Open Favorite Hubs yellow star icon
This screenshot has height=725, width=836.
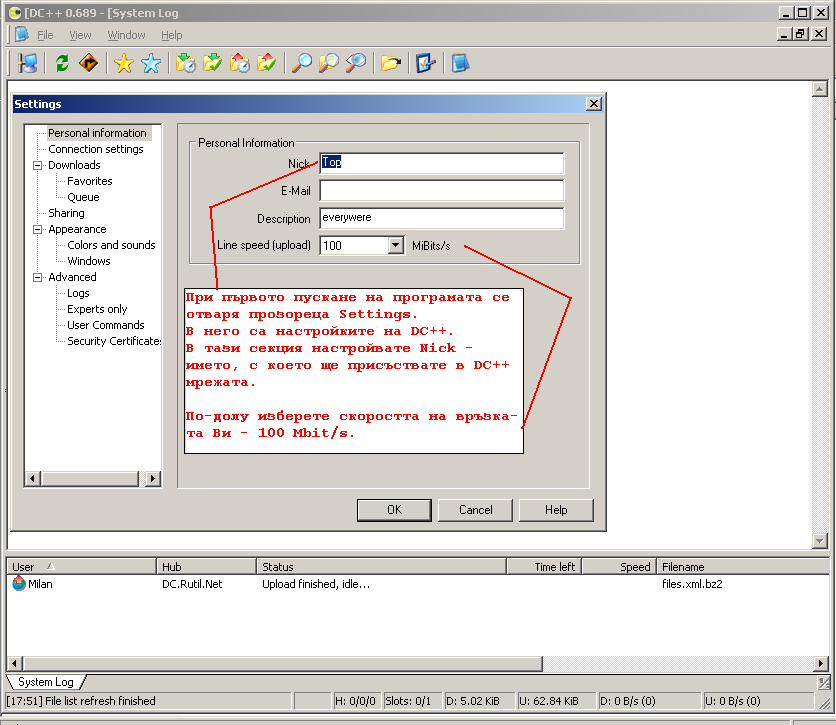[x=124, y=63]
